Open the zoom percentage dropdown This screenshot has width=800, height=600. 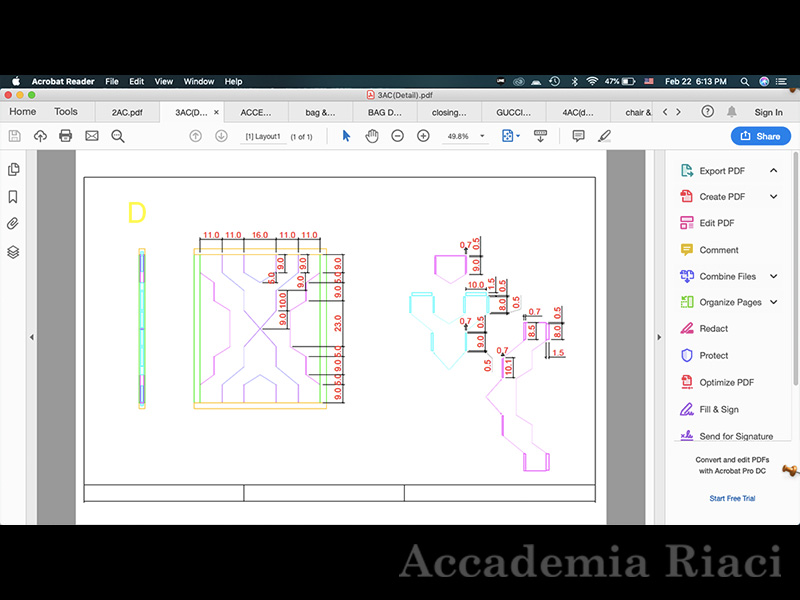[482, 136]
